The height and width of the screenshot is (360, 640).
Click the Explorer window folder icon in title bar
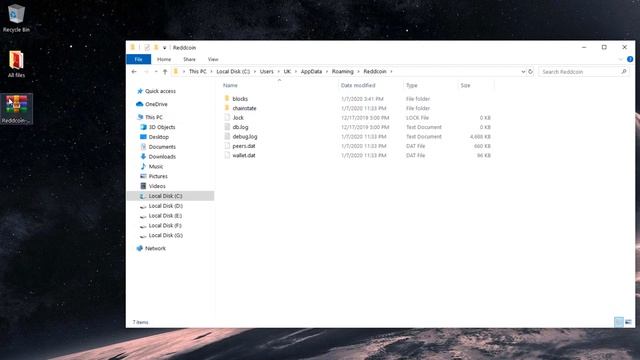[133, 47]
